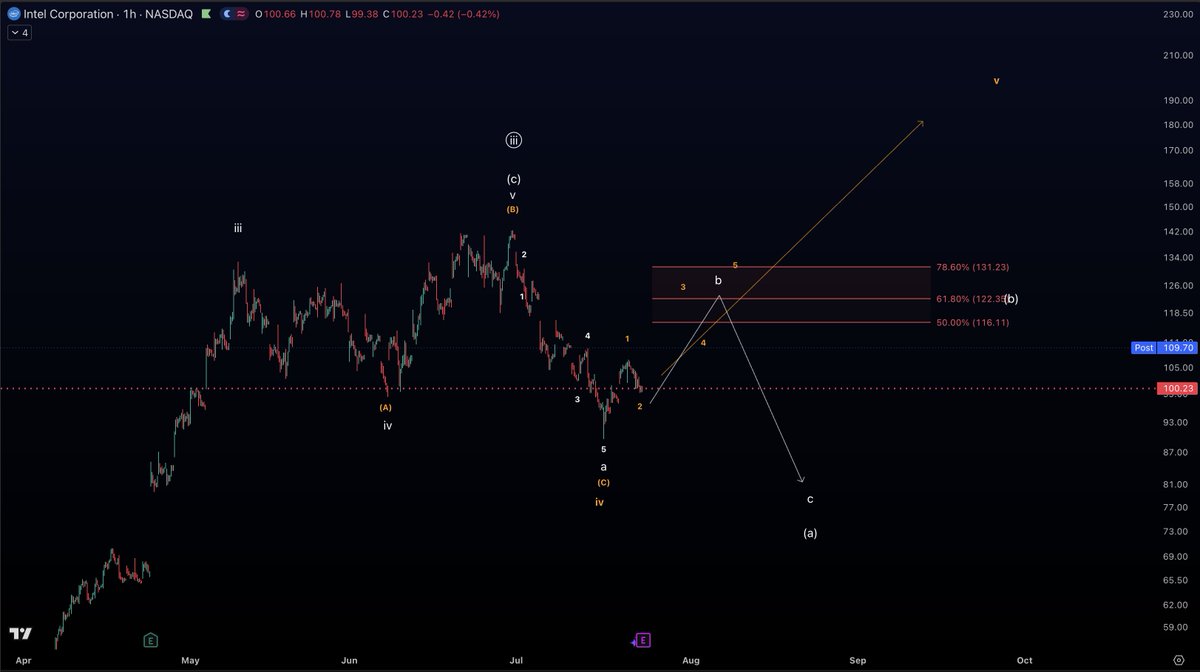Viewport: 1200px width, 672px height.
Task: Select the white b label inside the Fibonacci zone
Action: click(x=718, y=281)
